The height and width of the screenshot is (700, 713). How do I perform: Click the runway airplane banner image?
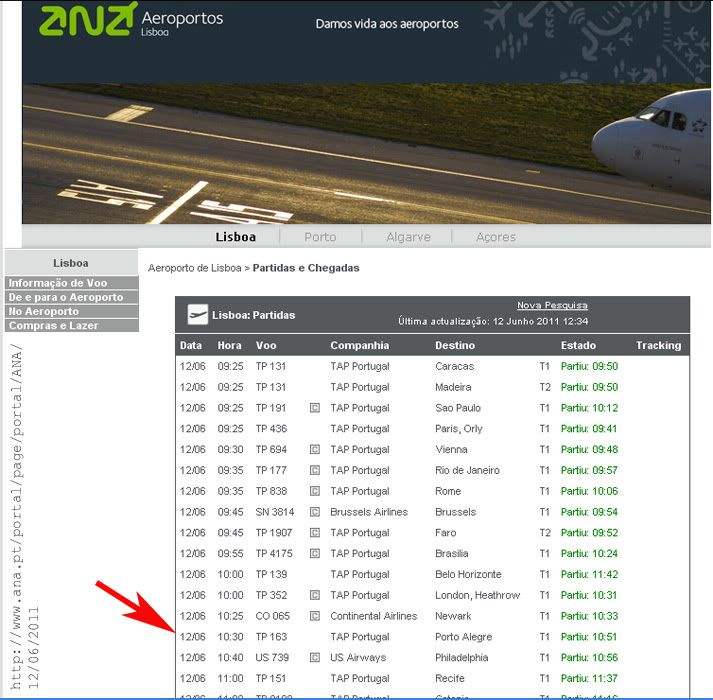click(366, 154)
